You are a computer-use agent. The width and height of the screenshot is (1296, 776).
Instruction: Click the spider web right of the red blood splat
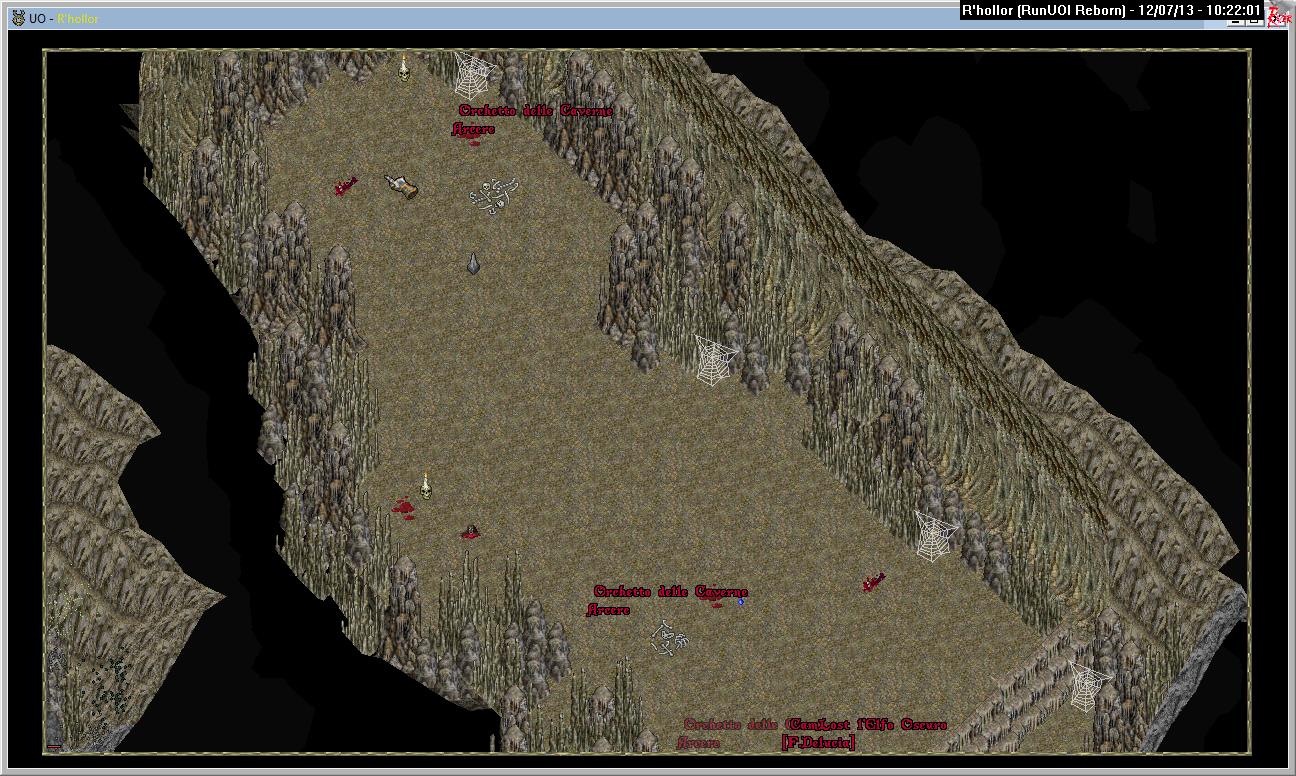click(936, 535)
